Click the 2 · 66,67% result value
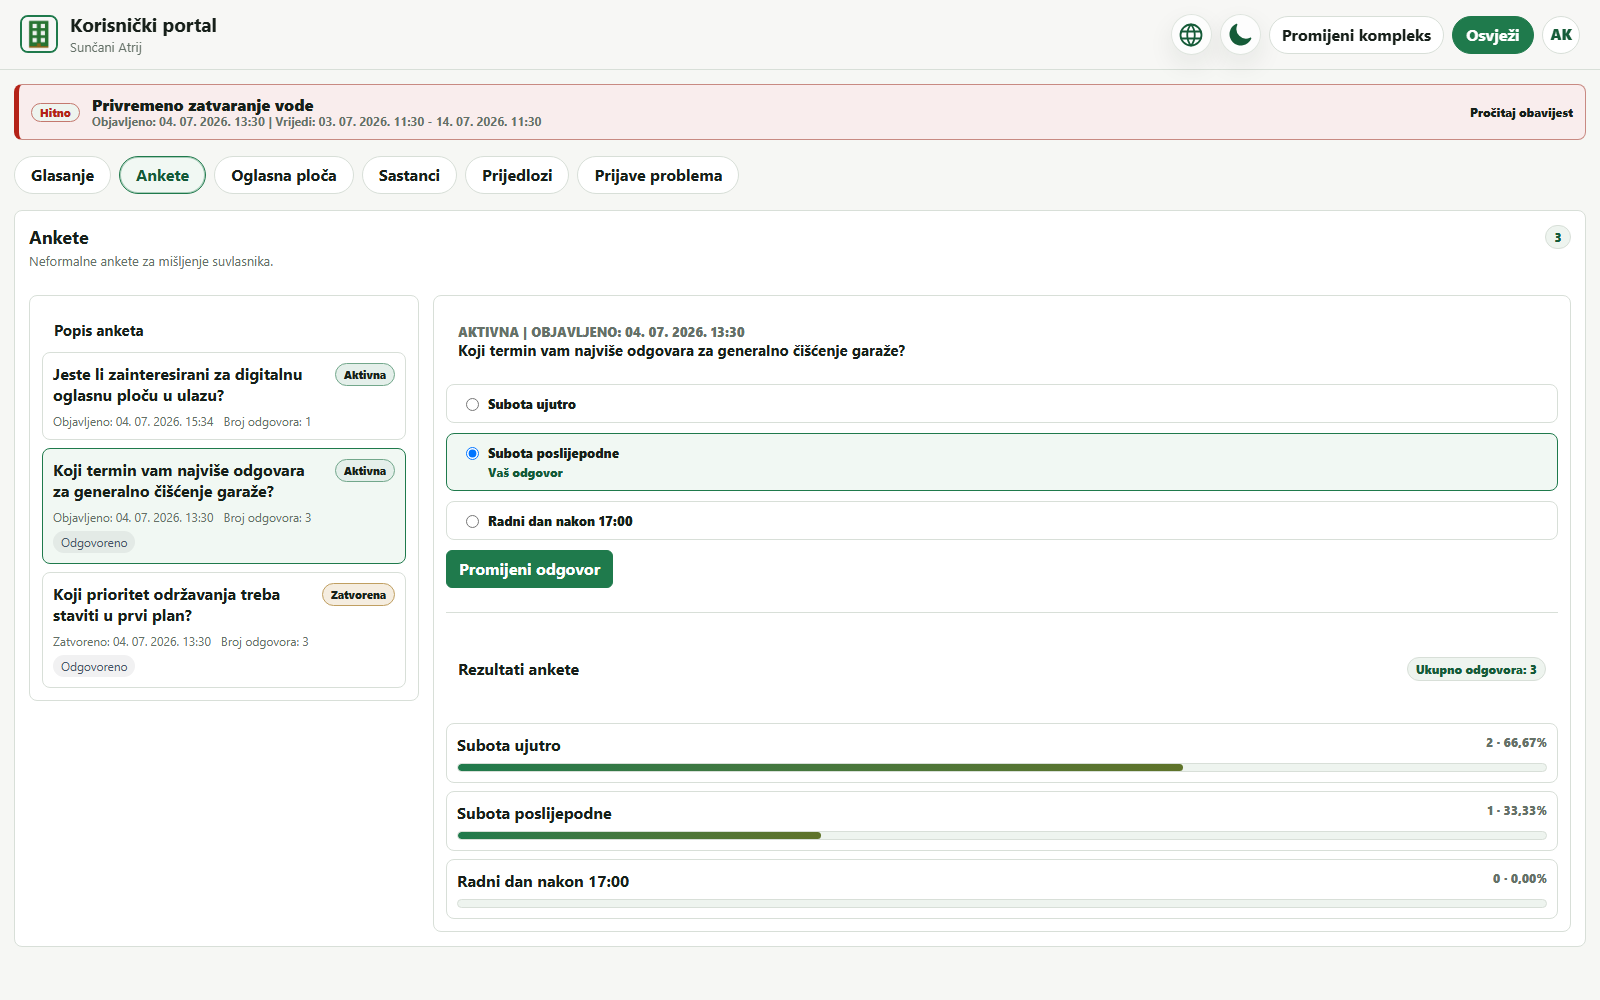 [x=1516, y=743]
